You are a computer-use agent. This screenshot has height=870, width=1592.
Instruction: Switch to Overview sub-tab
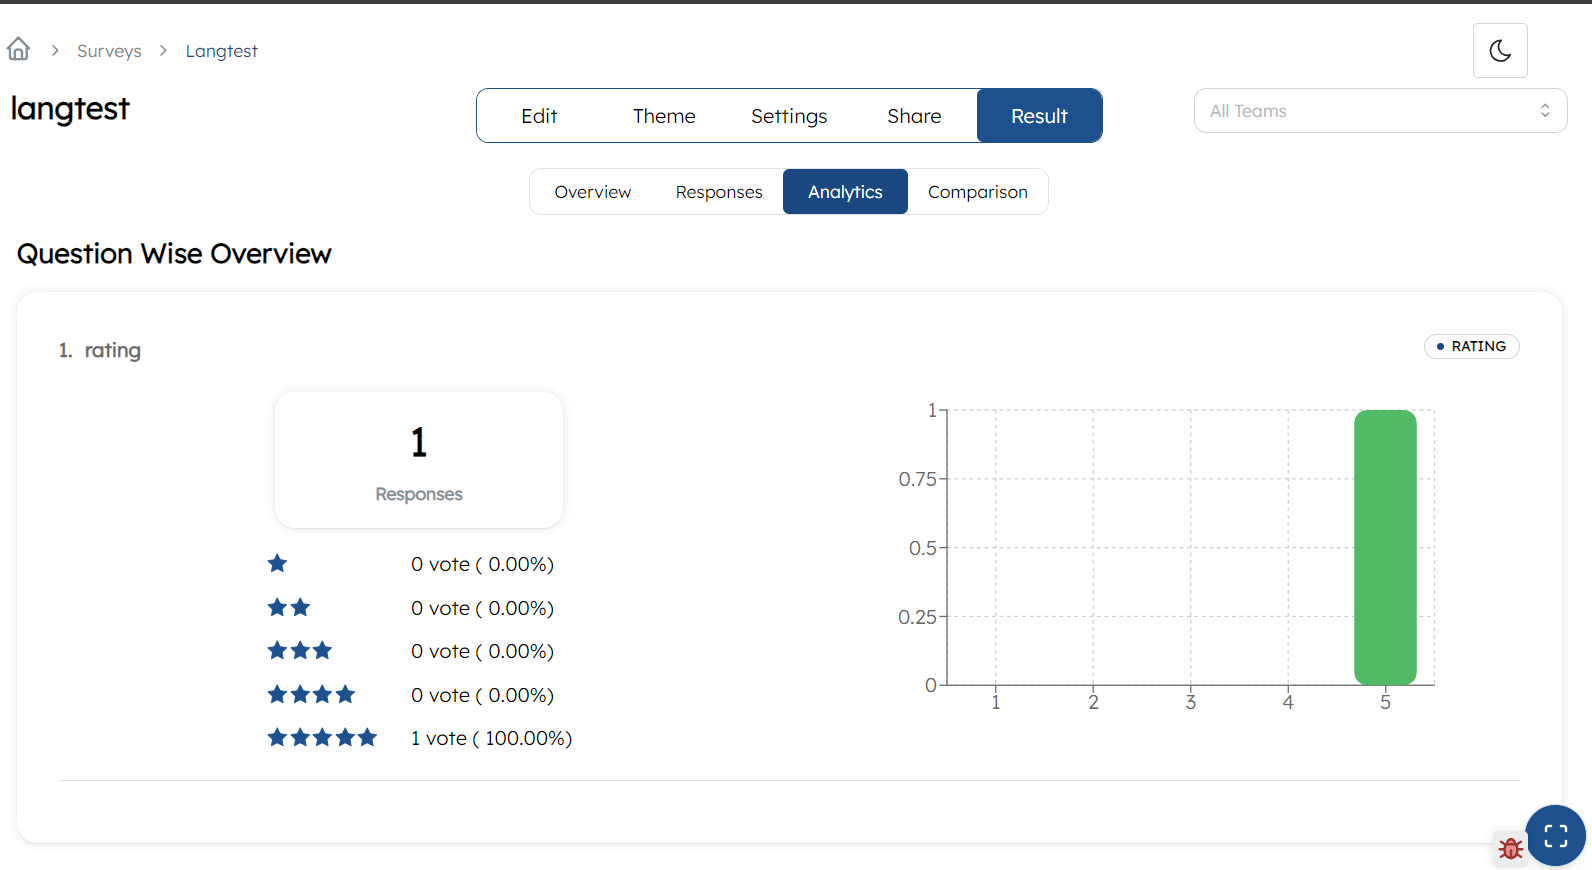point(593,192)
